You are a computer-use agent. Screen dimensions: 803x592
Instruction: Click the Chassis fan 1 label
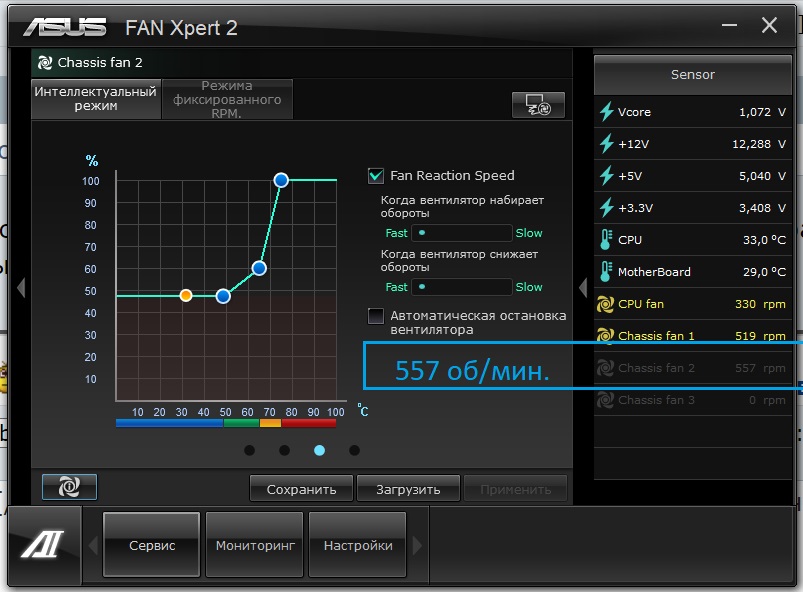click(656, 336)
